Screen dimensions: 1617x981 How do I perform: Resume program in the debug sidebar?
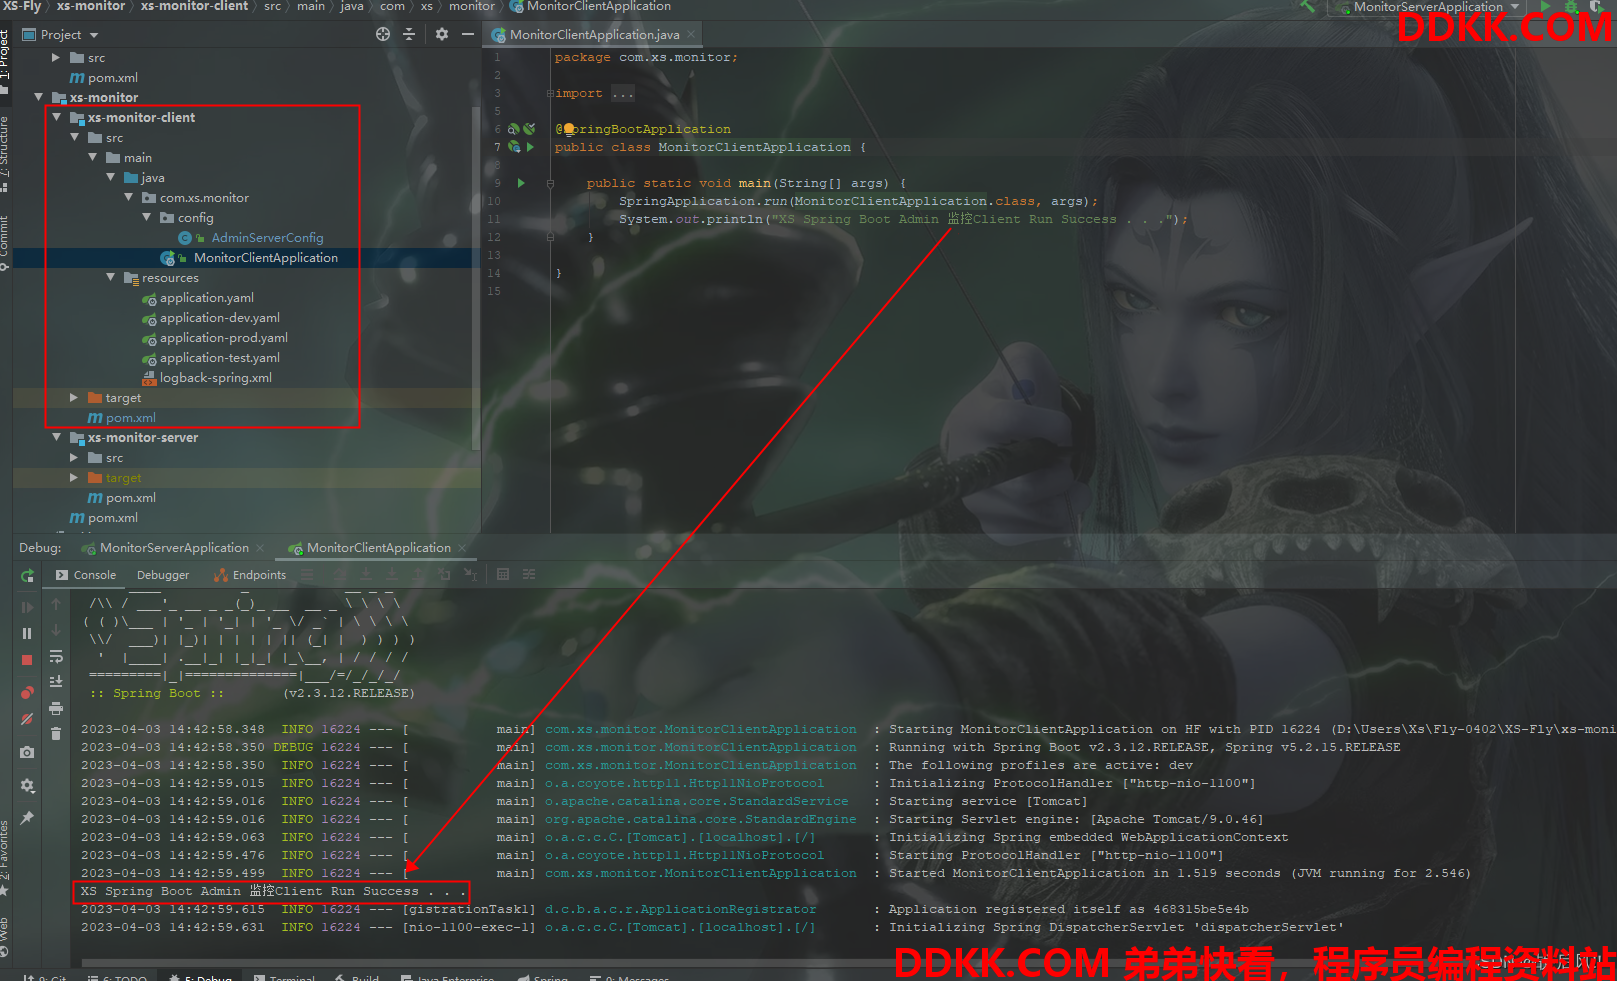[27, 607]
